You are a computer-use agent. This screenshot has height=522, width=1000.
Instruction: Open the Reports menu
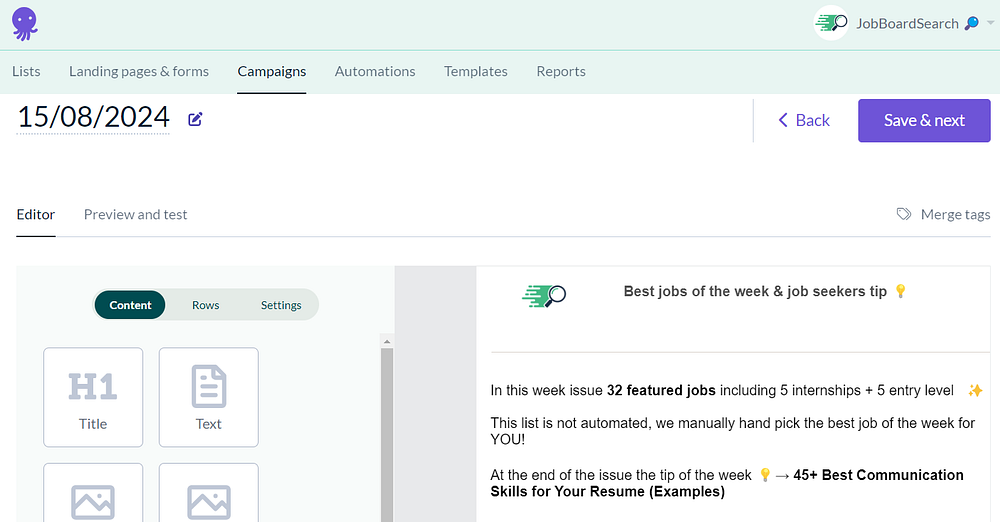561,71
